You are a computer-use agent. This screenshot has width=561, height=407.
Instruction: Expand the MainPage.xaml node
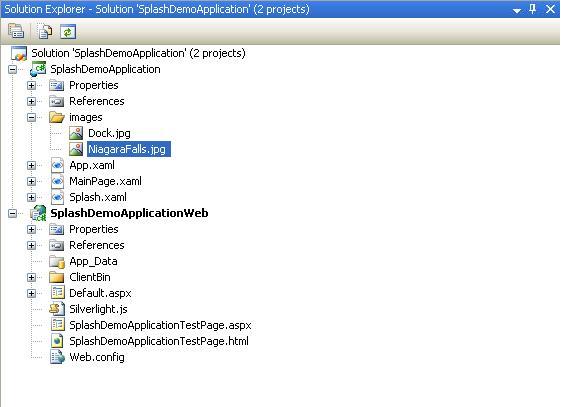[31, 182]
